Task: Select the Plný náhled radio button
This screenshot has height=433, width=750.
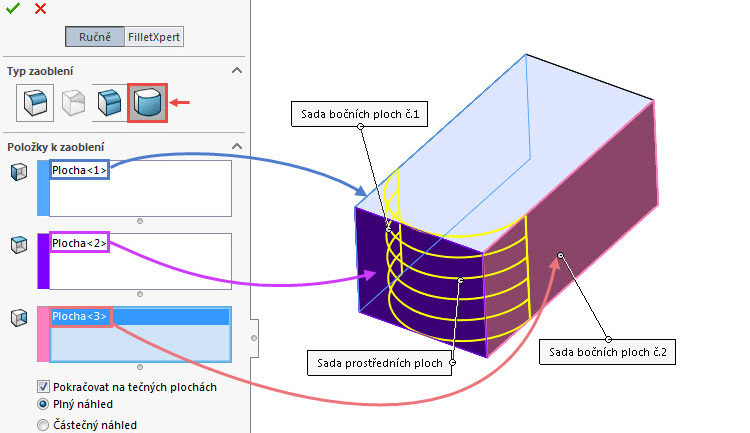Action: click(43, 404)
